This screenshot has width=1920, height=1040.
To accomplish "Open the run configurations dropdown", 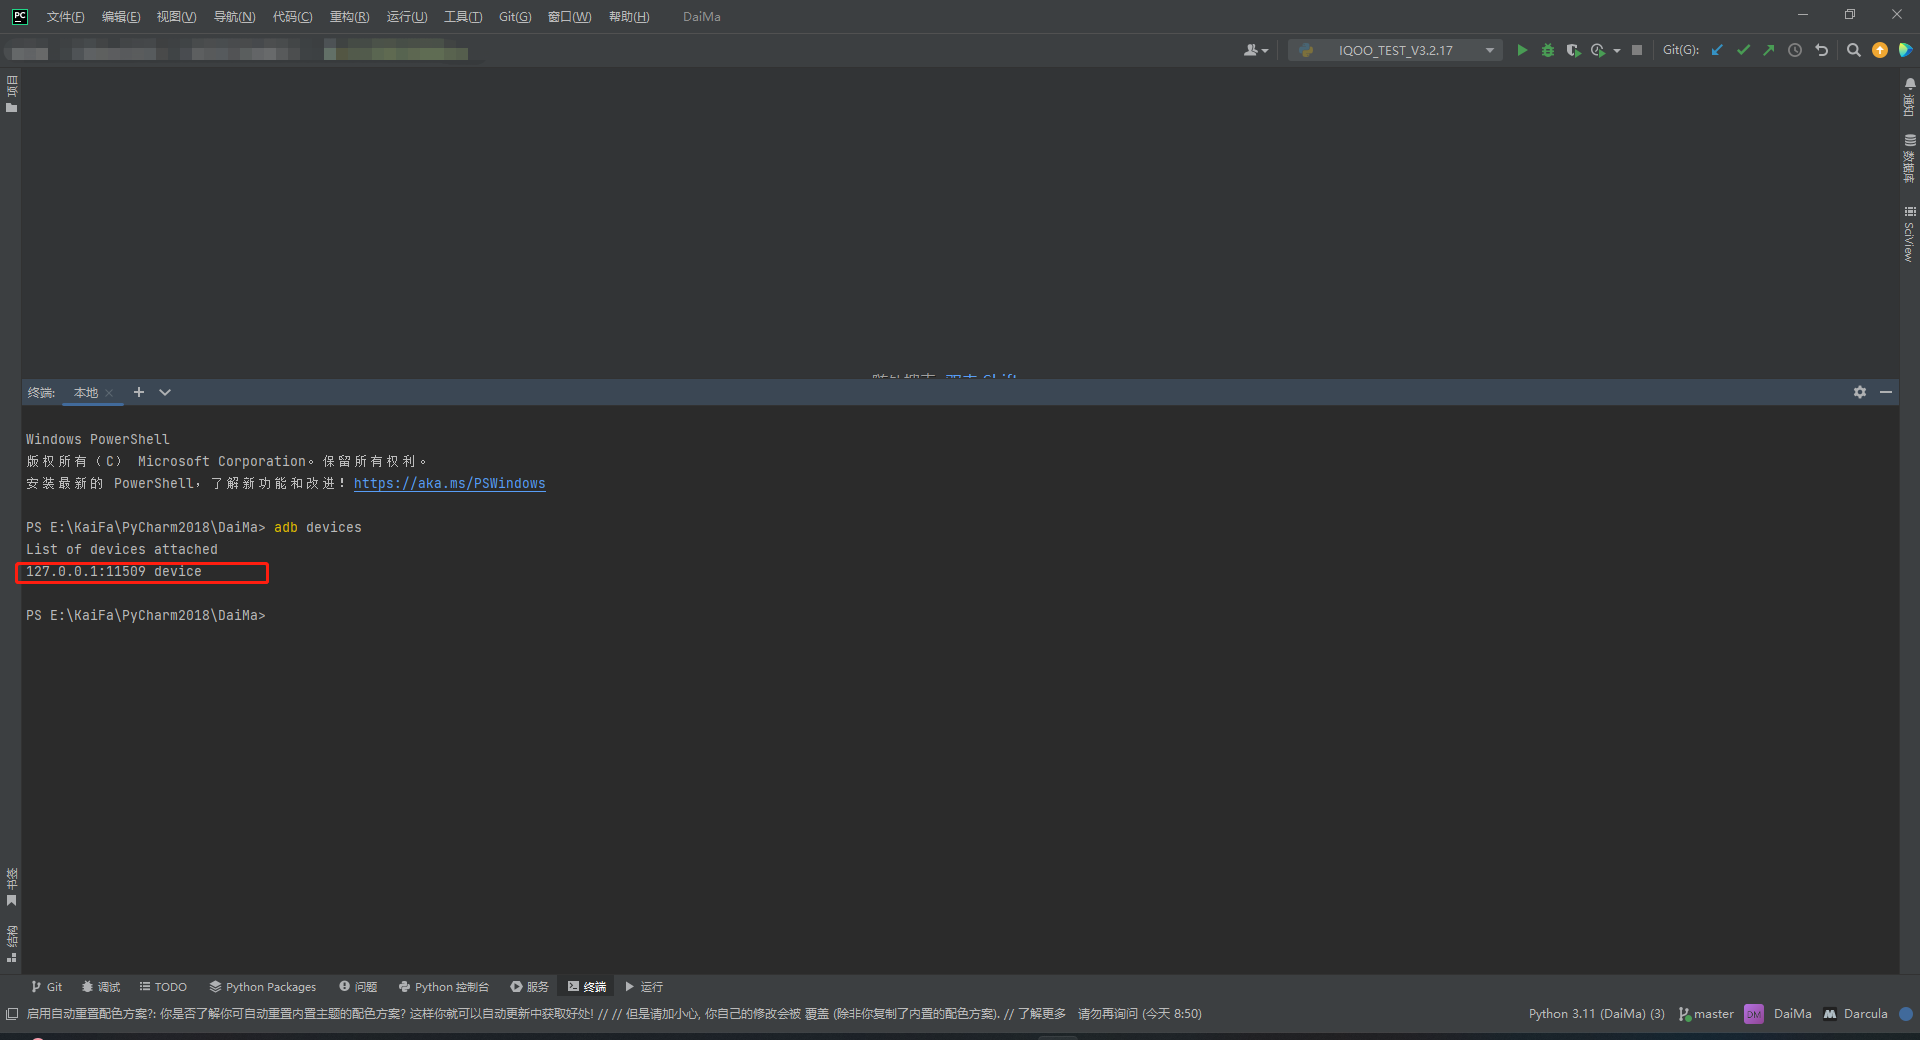I will [1488, 50].
